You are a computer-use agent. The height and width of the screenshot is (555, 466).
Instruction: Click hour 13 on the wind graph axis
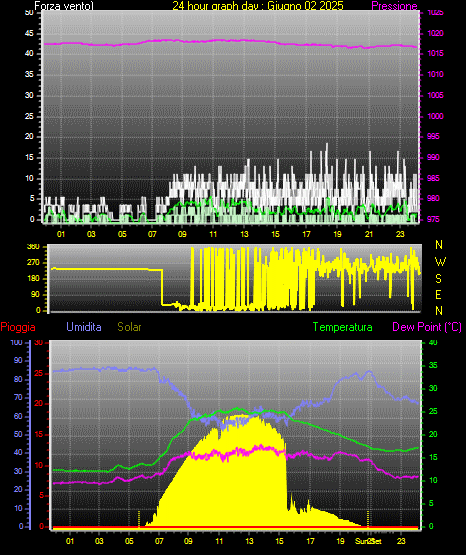(244, 234)
